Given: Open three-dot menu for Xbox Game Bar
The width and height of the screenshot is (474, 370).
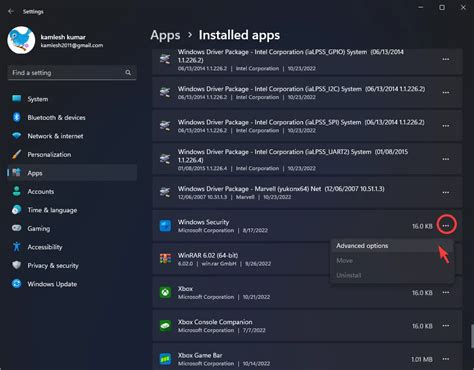Looking at the screenshot, I should [446, 359].
